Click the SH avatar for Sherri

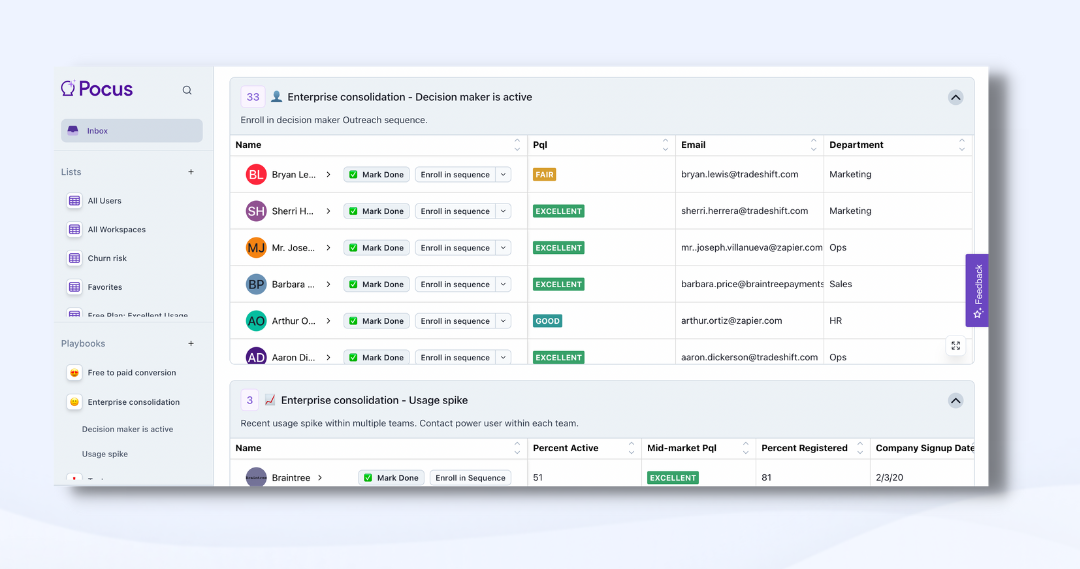256,211
